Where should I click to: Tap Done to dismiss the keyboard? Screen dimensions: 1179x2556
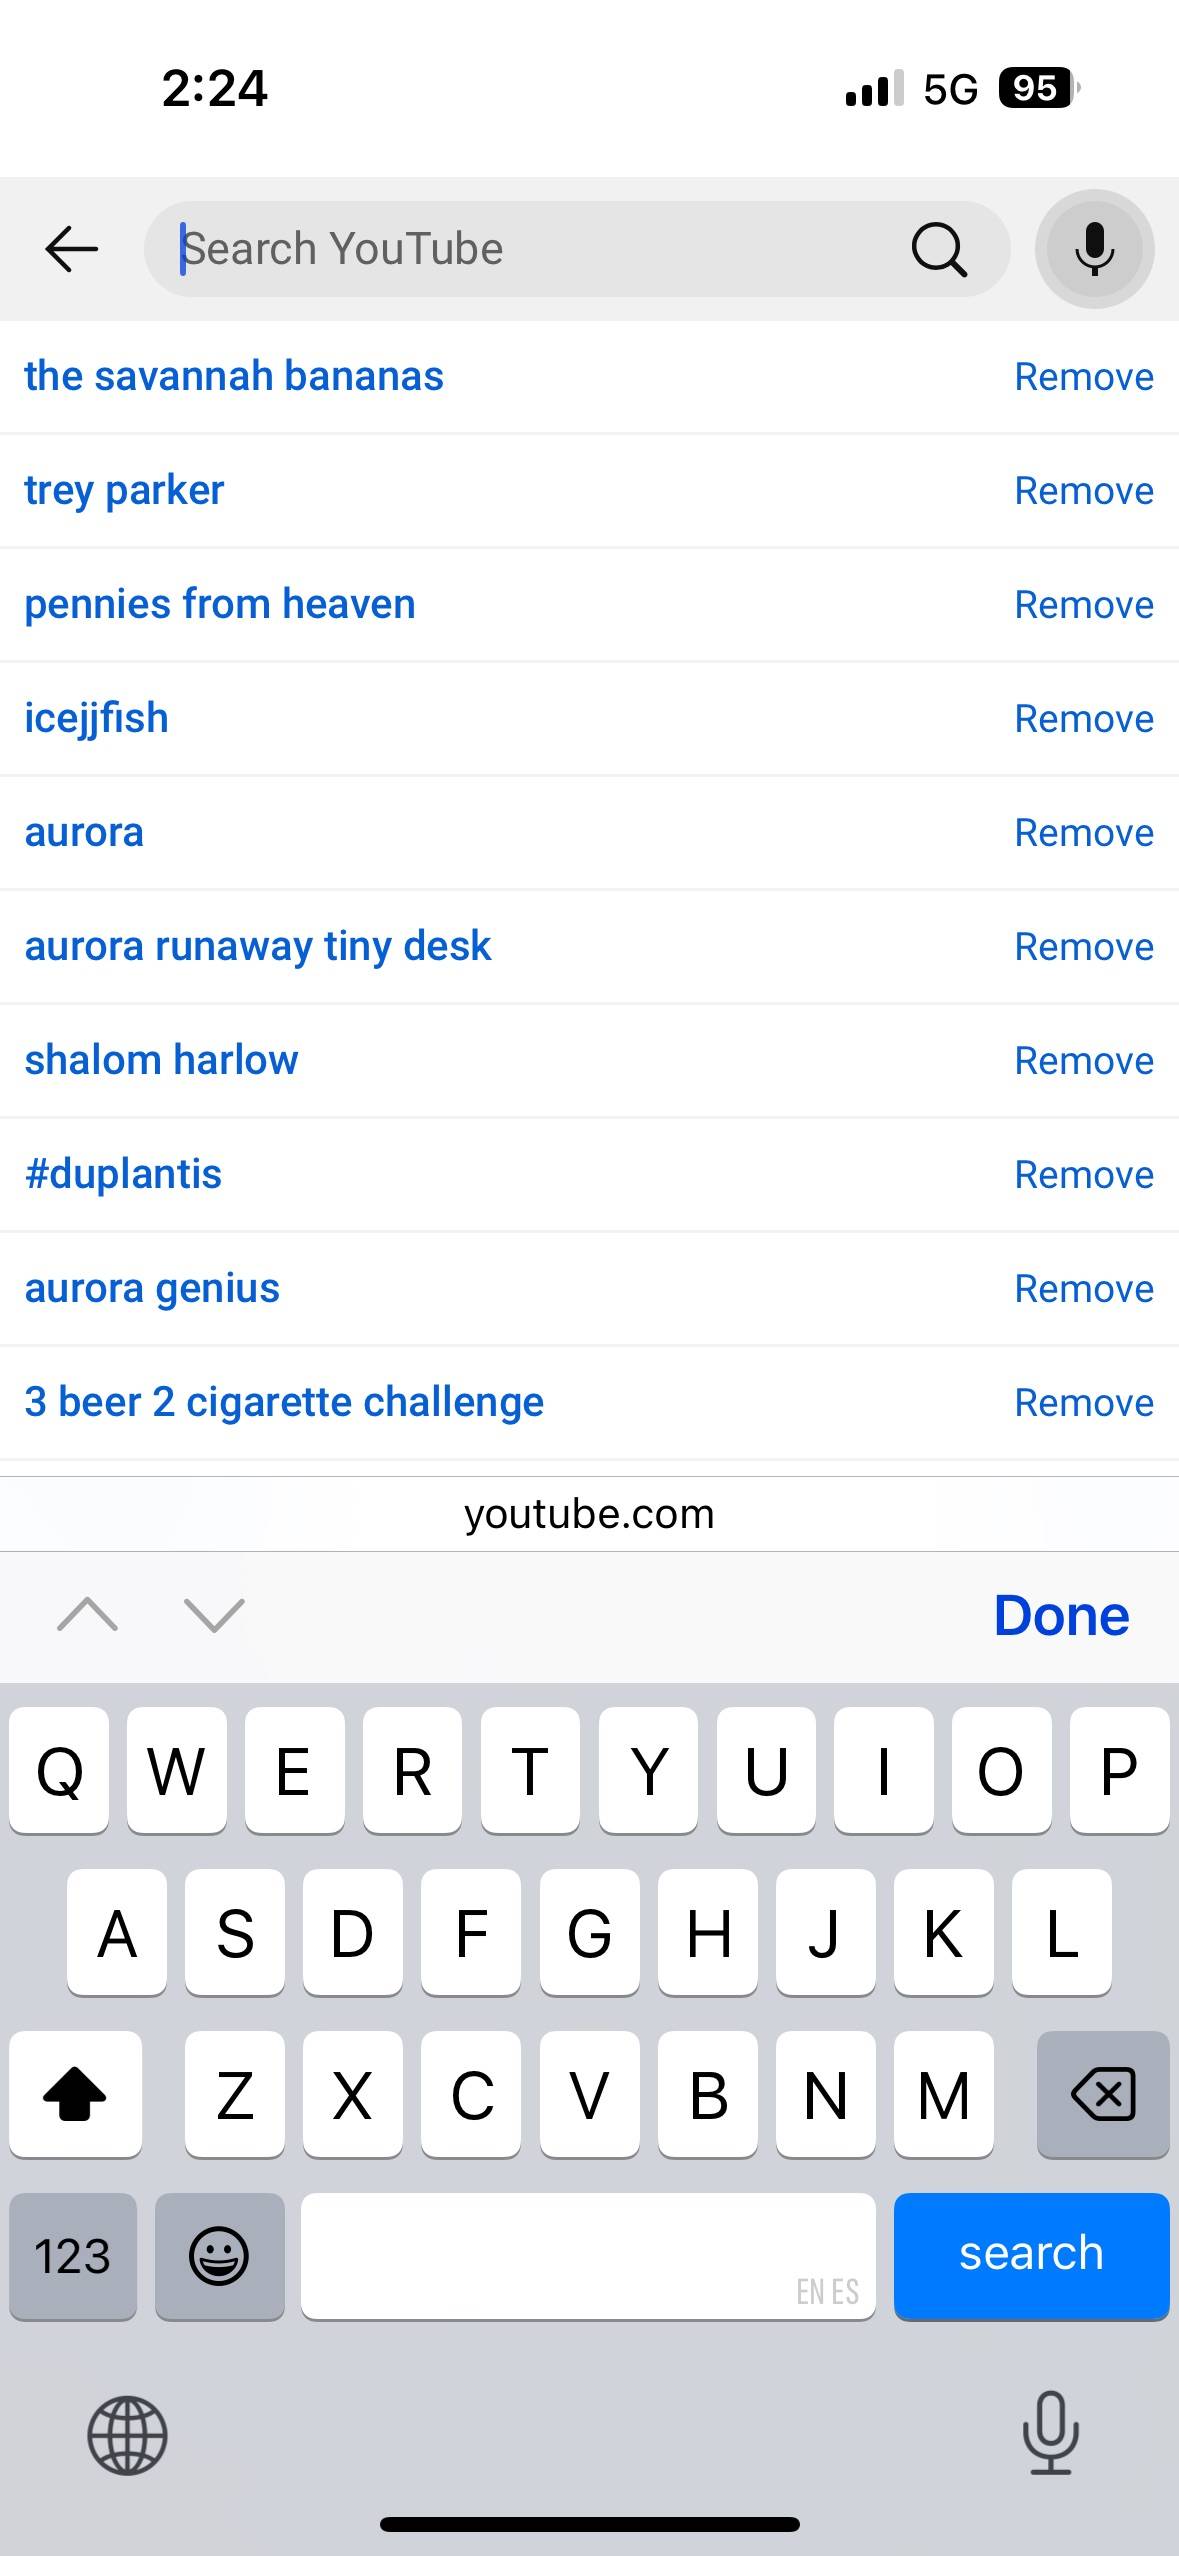coord(1061,1615)
